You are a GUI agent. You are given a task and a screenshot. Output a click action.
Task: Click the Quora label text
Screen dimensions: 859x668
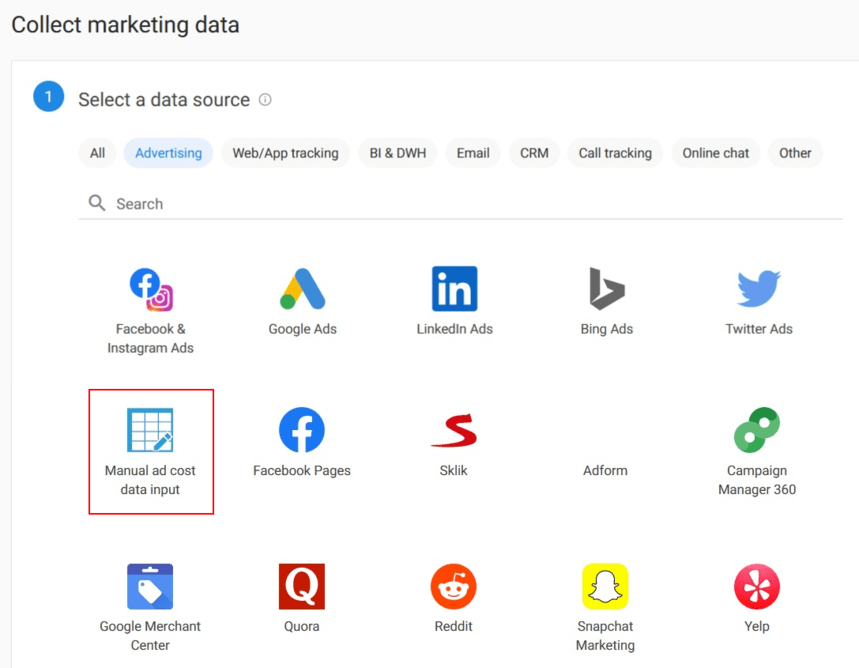(302, 626)
